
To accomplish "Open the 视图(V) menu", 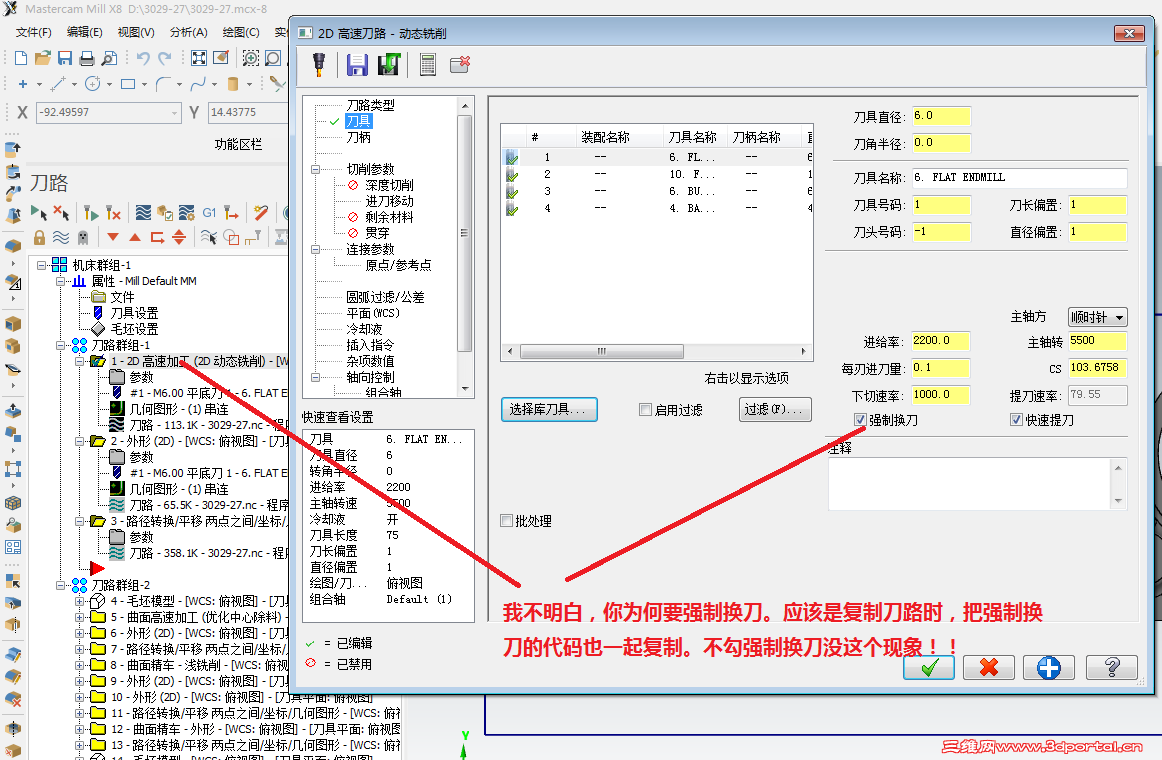I will coord(136,32).
